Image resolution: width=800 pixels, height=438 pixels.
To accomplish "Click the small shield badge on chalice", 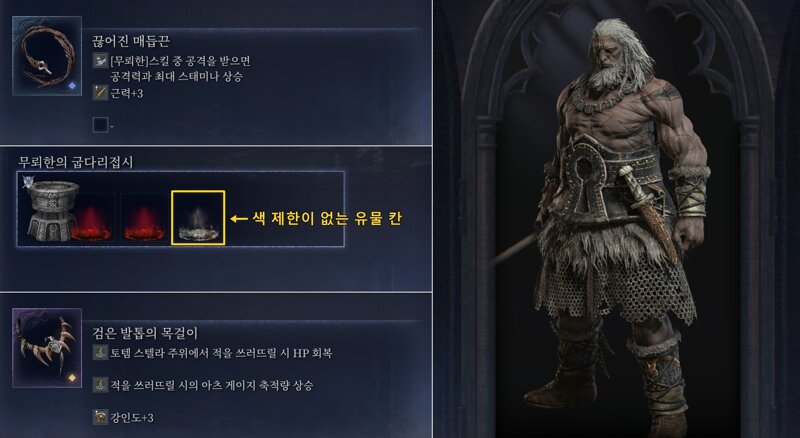I will tap(28, 182).
